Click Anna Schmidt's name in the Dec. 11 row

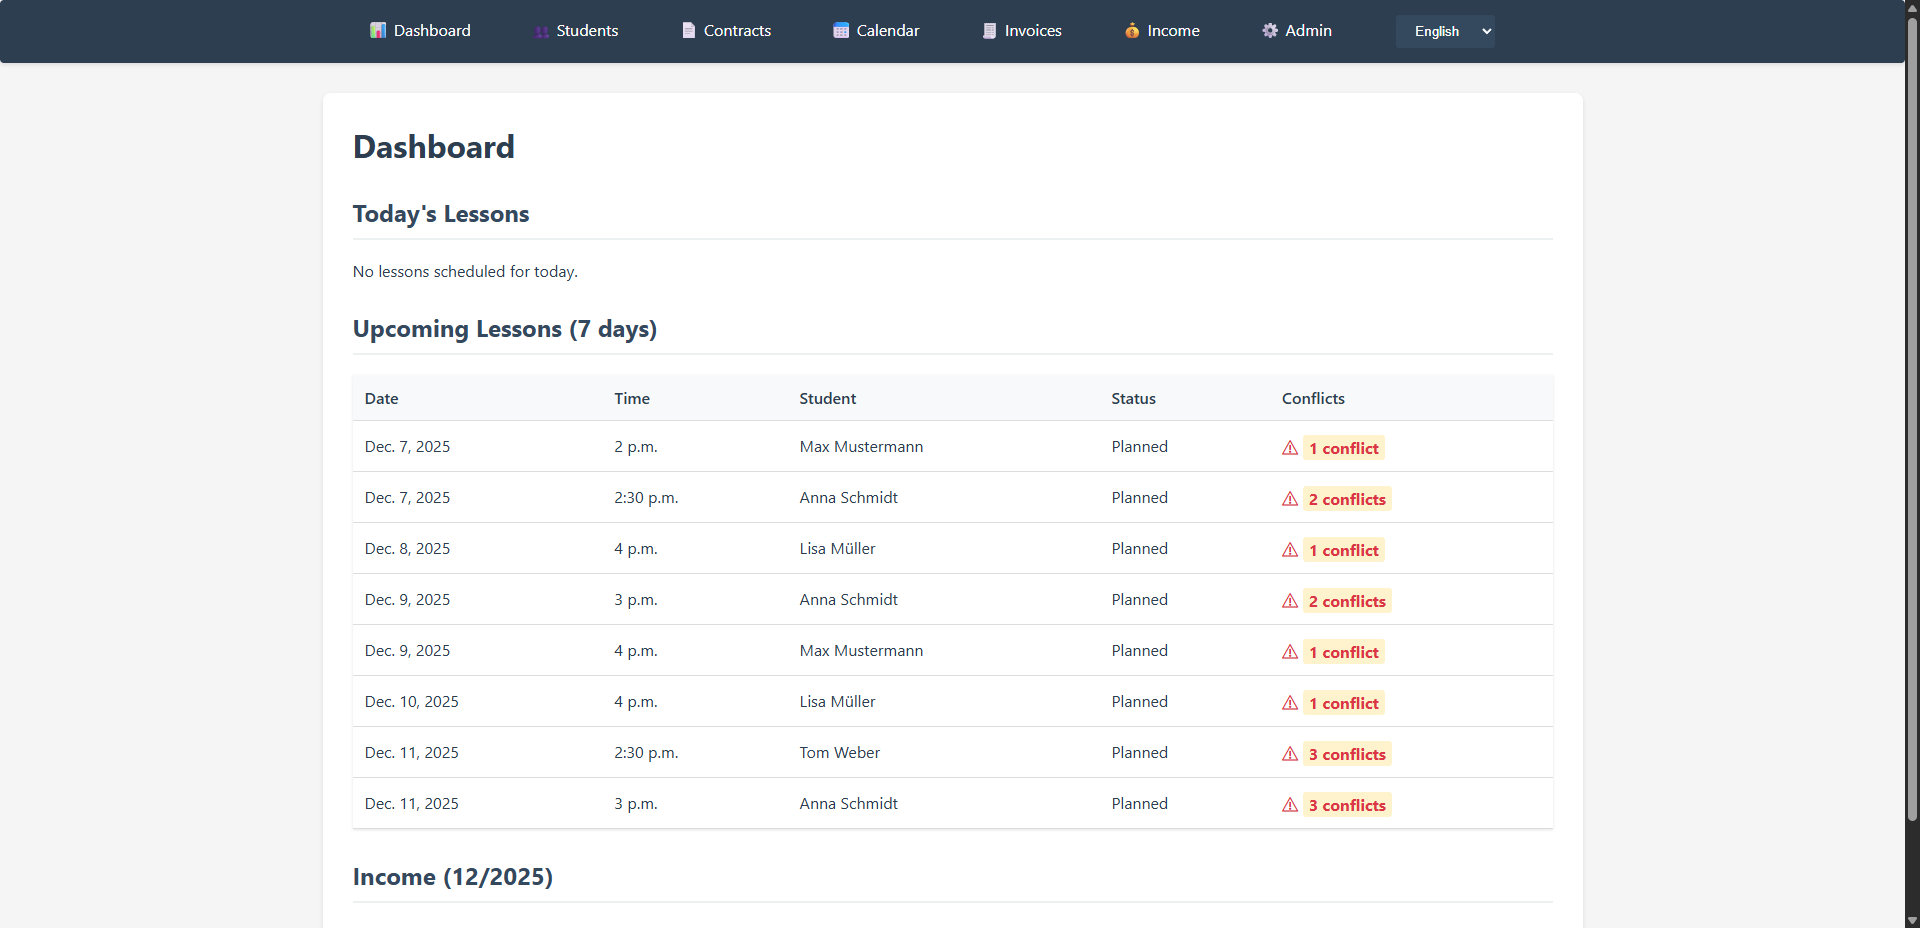[x=848, y=803]
